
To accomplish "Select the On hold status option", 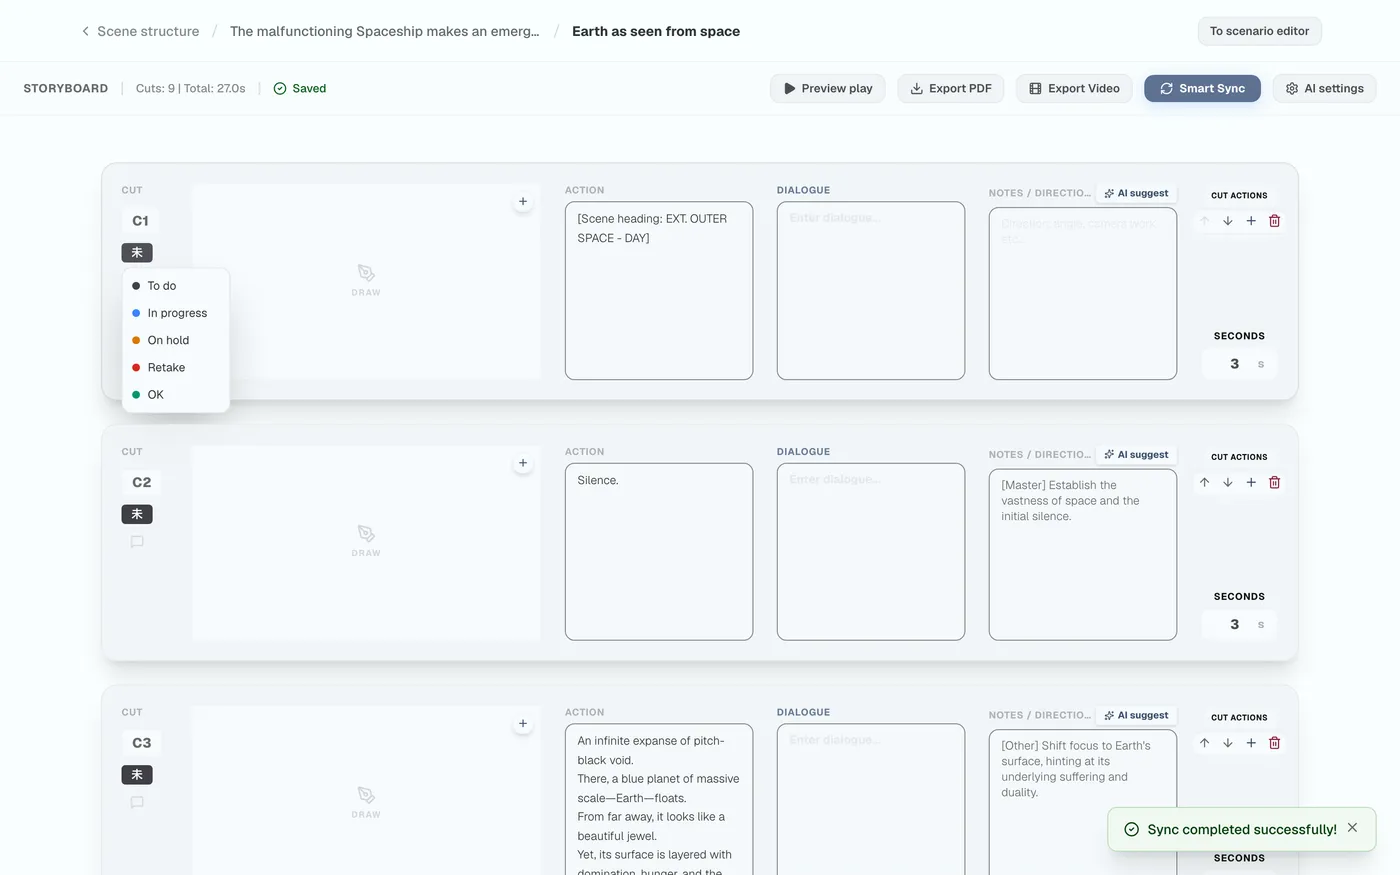I will coord(176,340).
